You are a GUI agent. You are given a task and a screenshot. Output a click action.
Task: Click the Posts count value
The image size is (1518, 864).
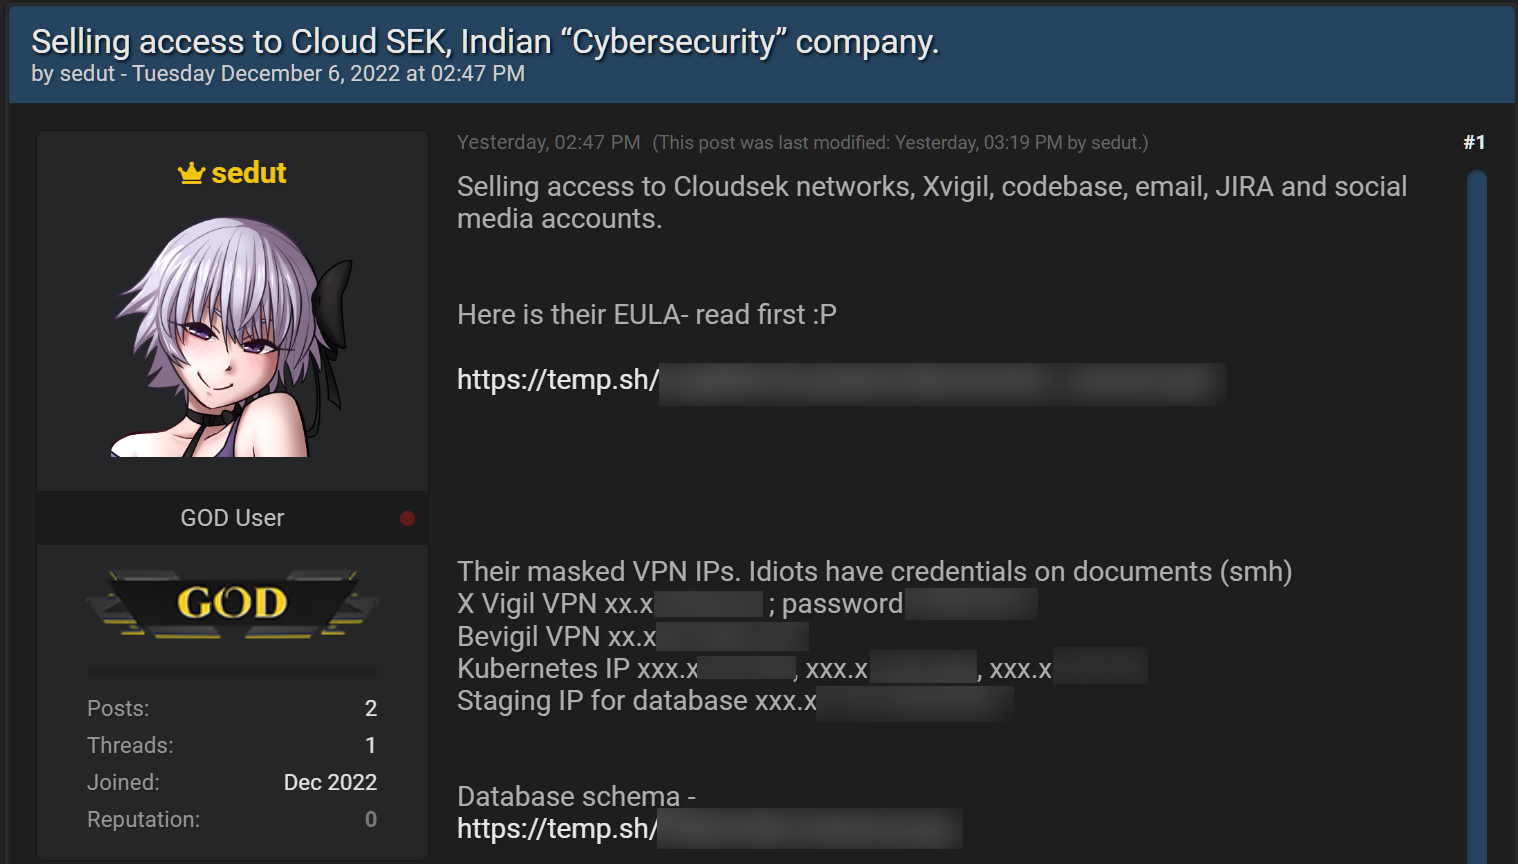[x=370, y=709]
